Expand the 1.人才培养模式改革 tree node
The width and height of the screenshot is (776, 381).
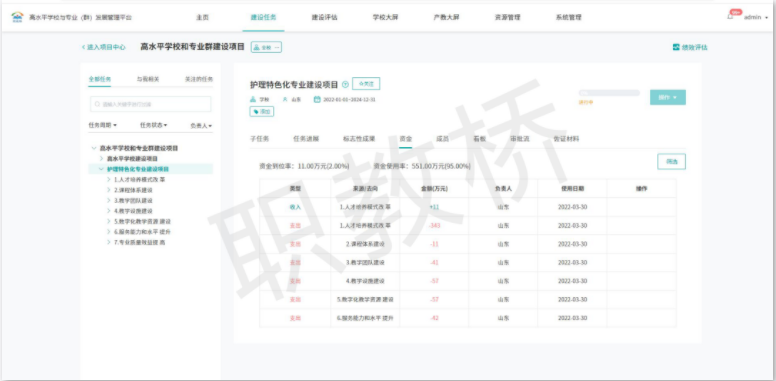point(109,180)
